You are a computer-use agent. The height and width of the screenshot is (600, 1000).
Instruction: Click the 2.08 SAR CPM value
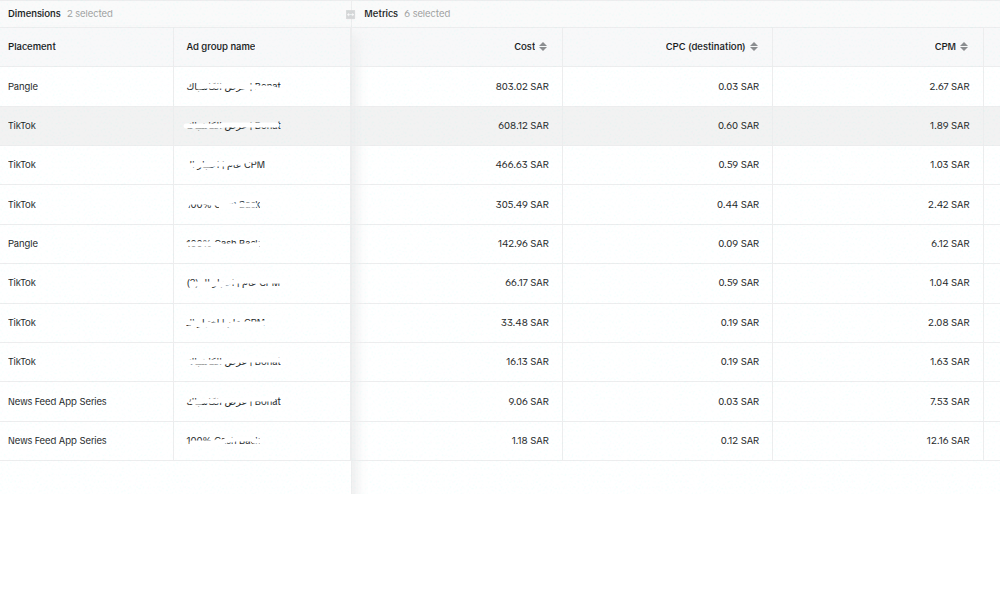coord(949,323)
